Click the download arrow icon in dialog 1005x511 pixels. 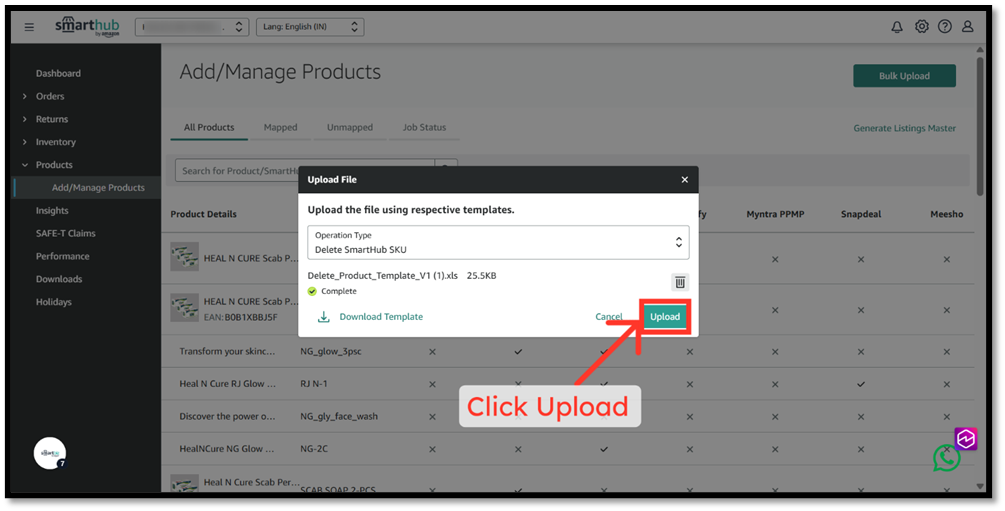point(324,317)
